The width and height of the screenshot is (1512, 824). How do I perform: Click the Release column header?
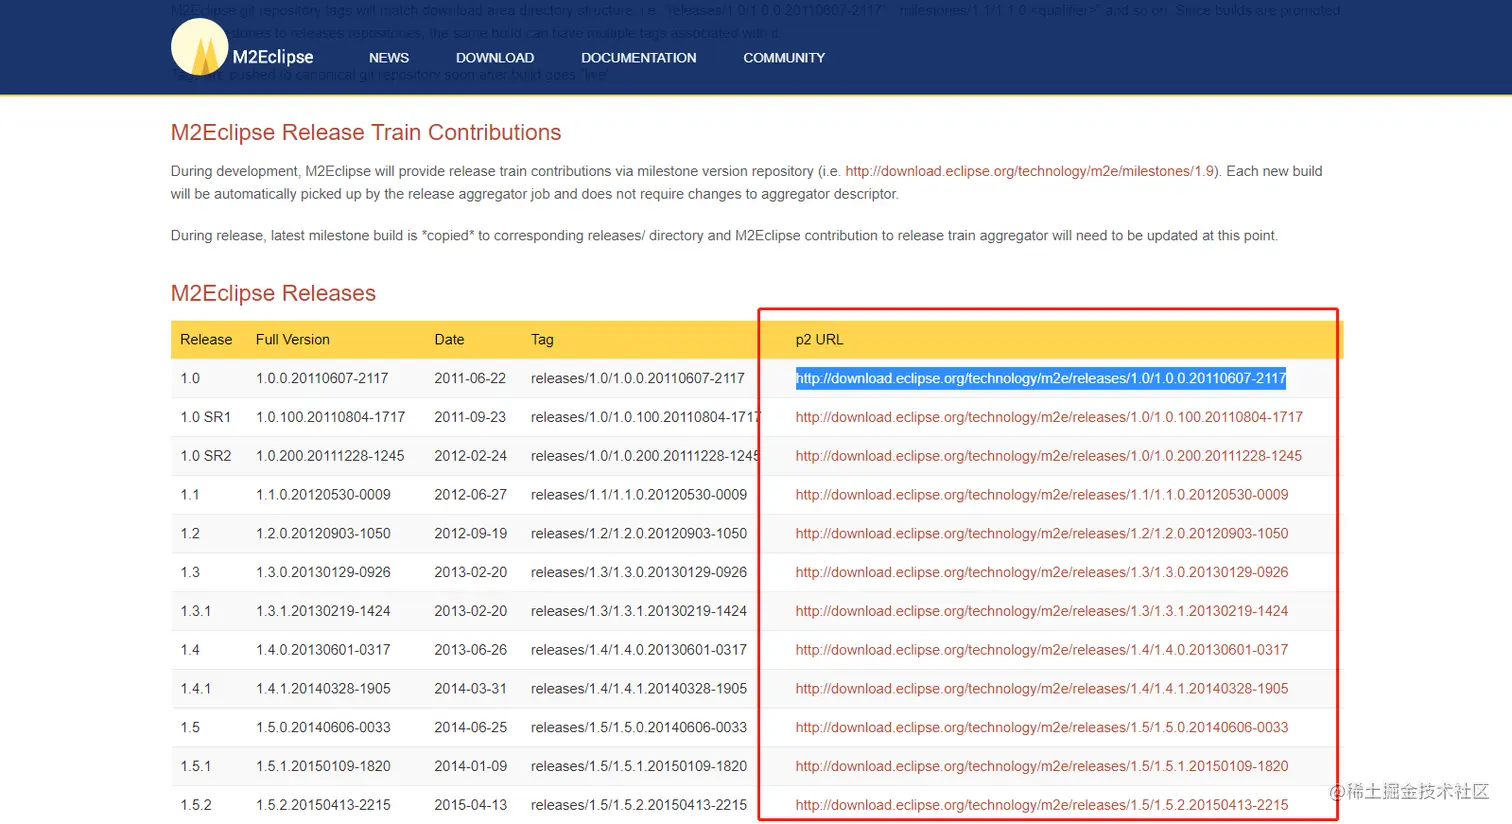pos(206,340)
